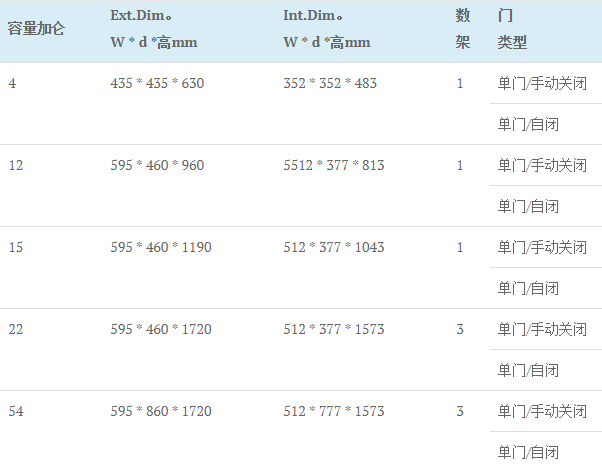The width and height of the screenshot is (602, 472).
Task: Click the 512 * 777 * 1573 cell
Action: point(333,411)
